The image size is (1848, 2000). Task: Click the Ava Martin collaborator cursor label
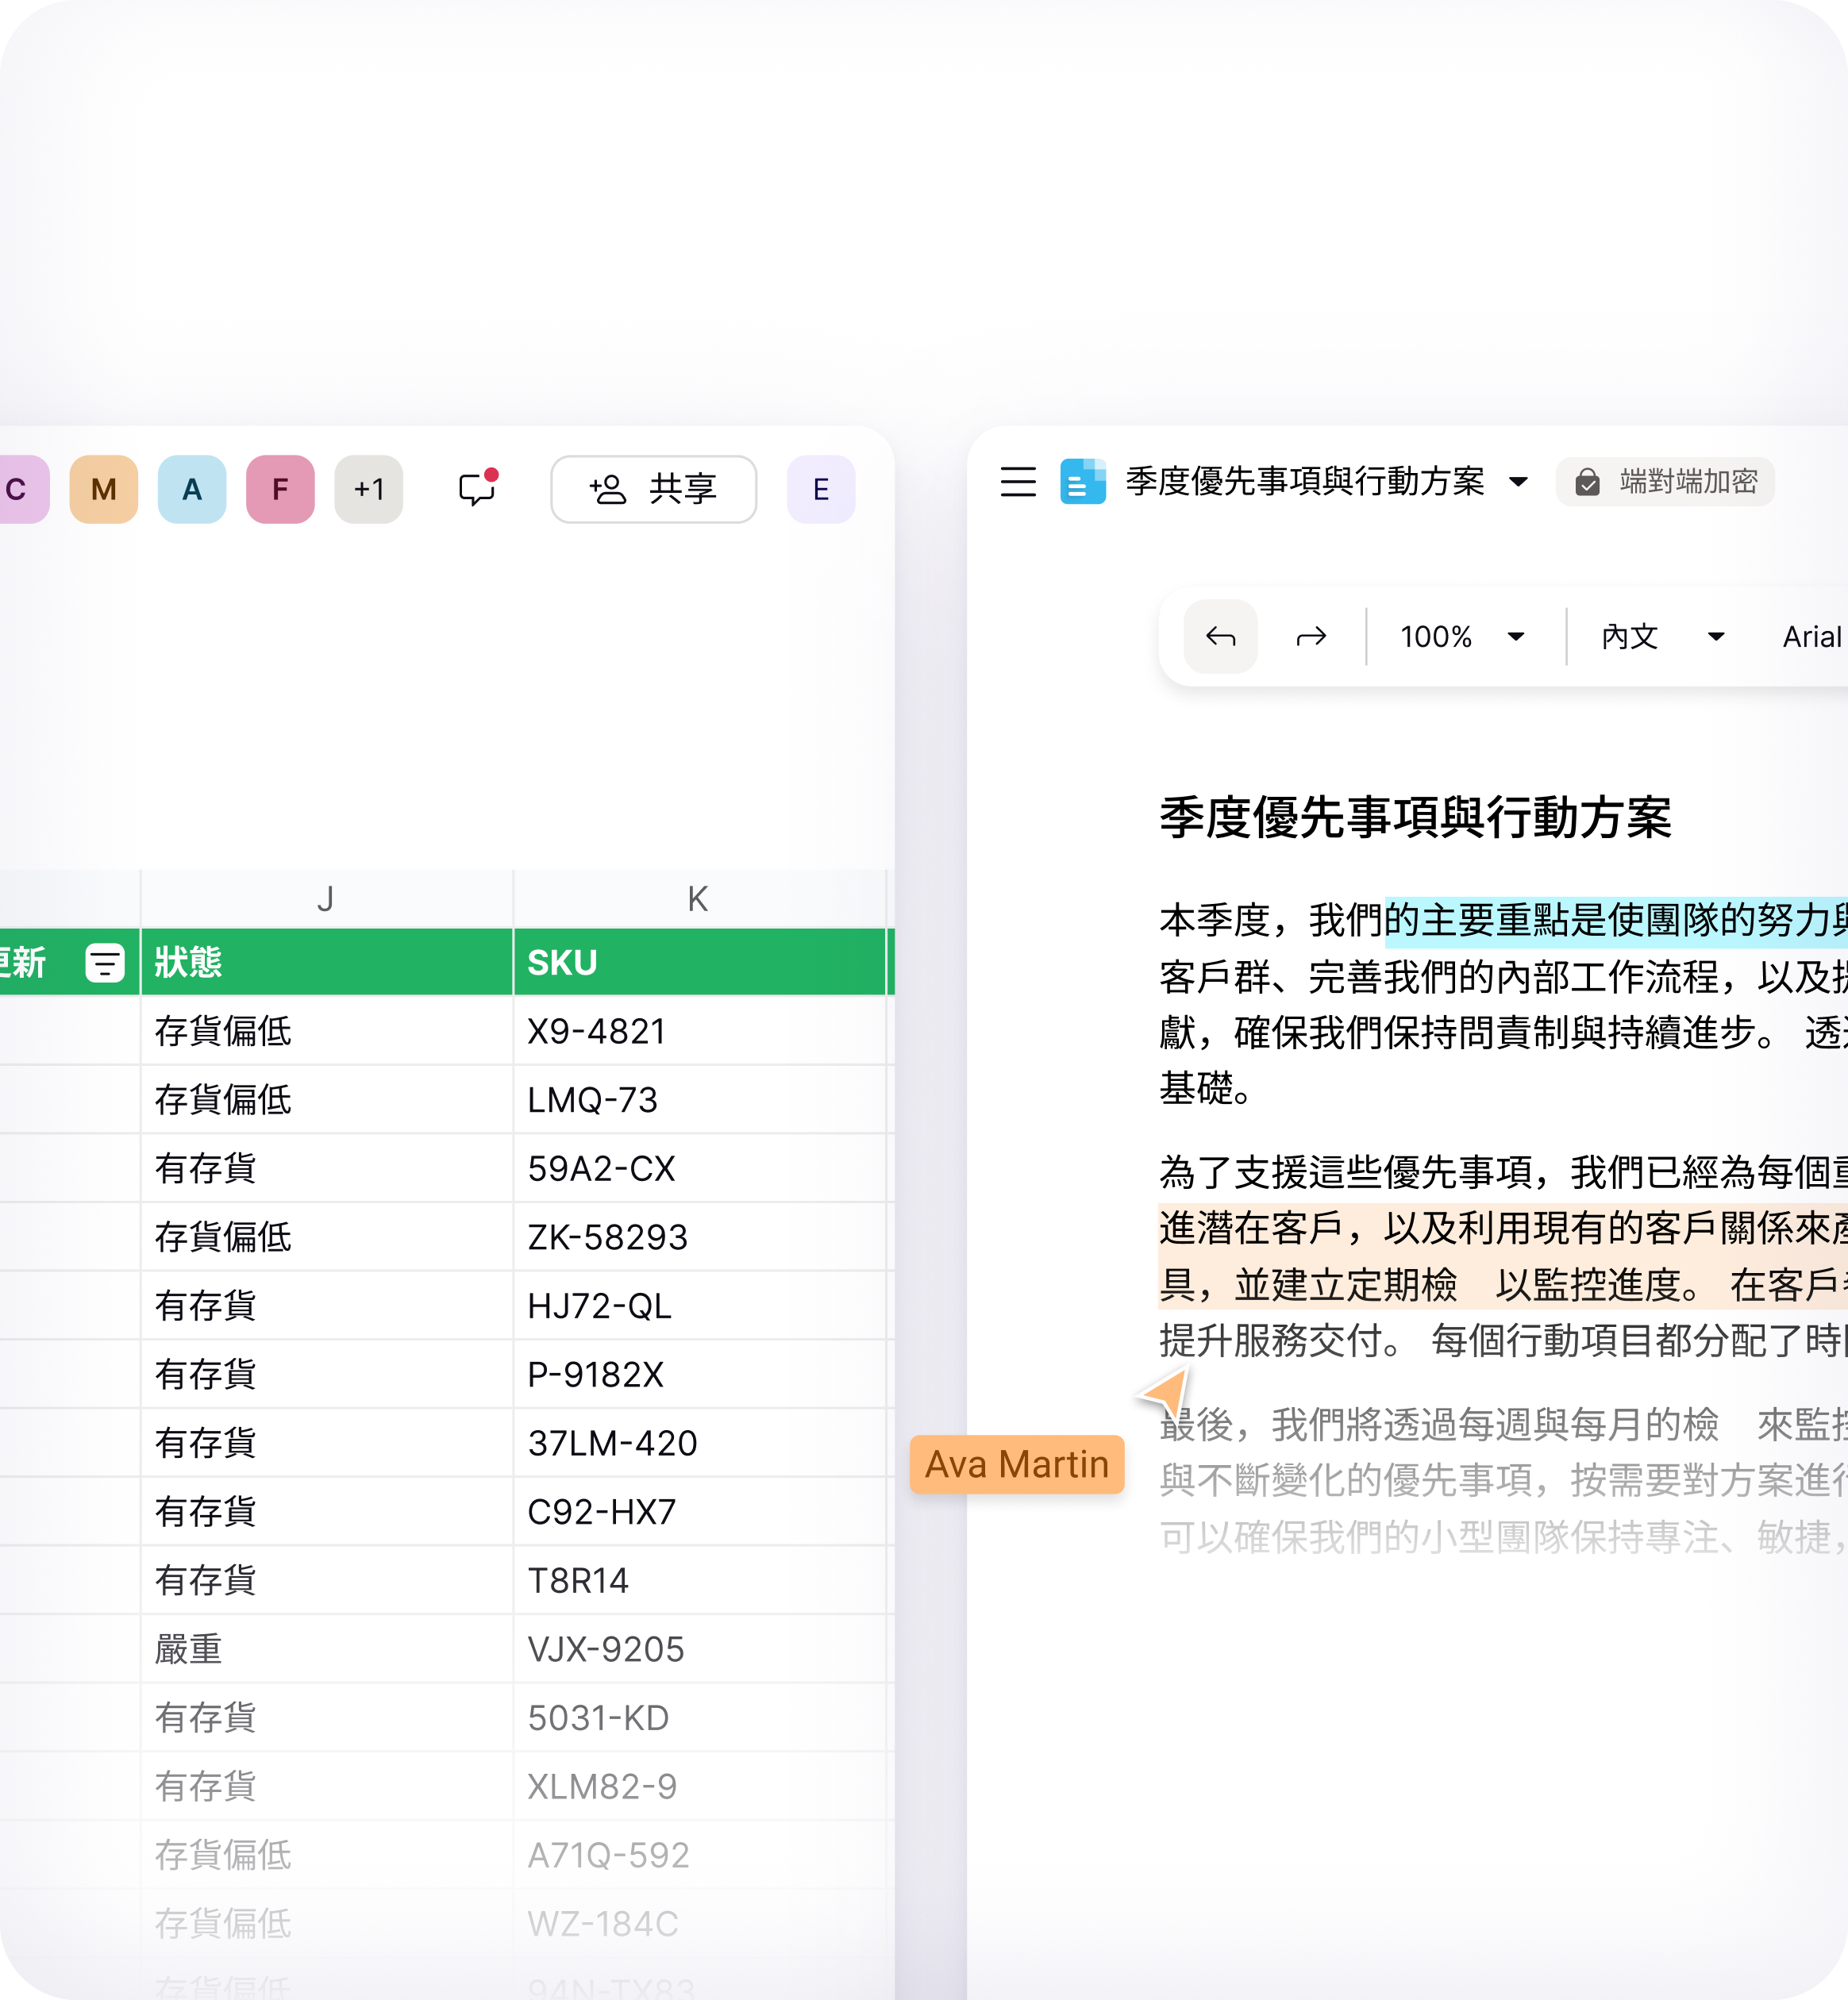pyautogui.click(x=1017, y=1464)
